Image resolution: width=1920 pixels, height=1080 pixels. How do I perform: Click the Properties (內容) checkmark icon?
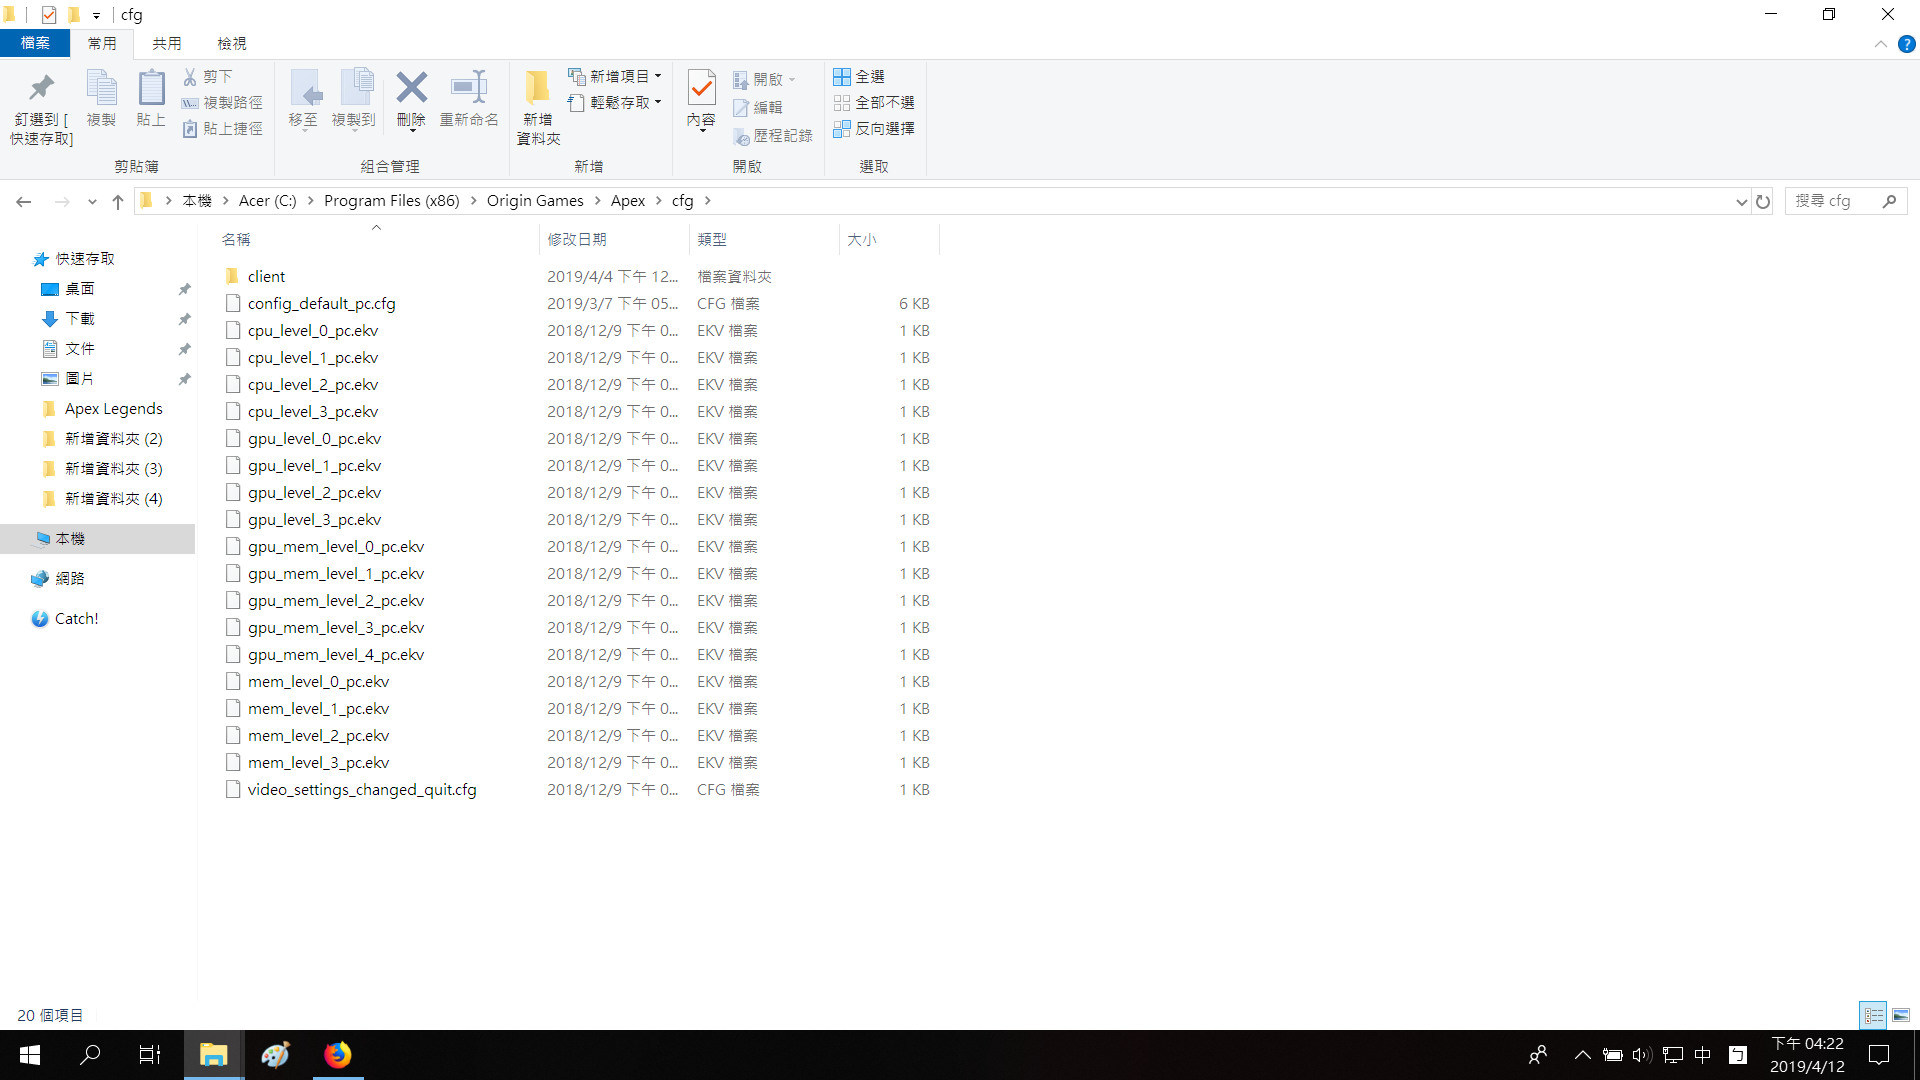point(701,89)
